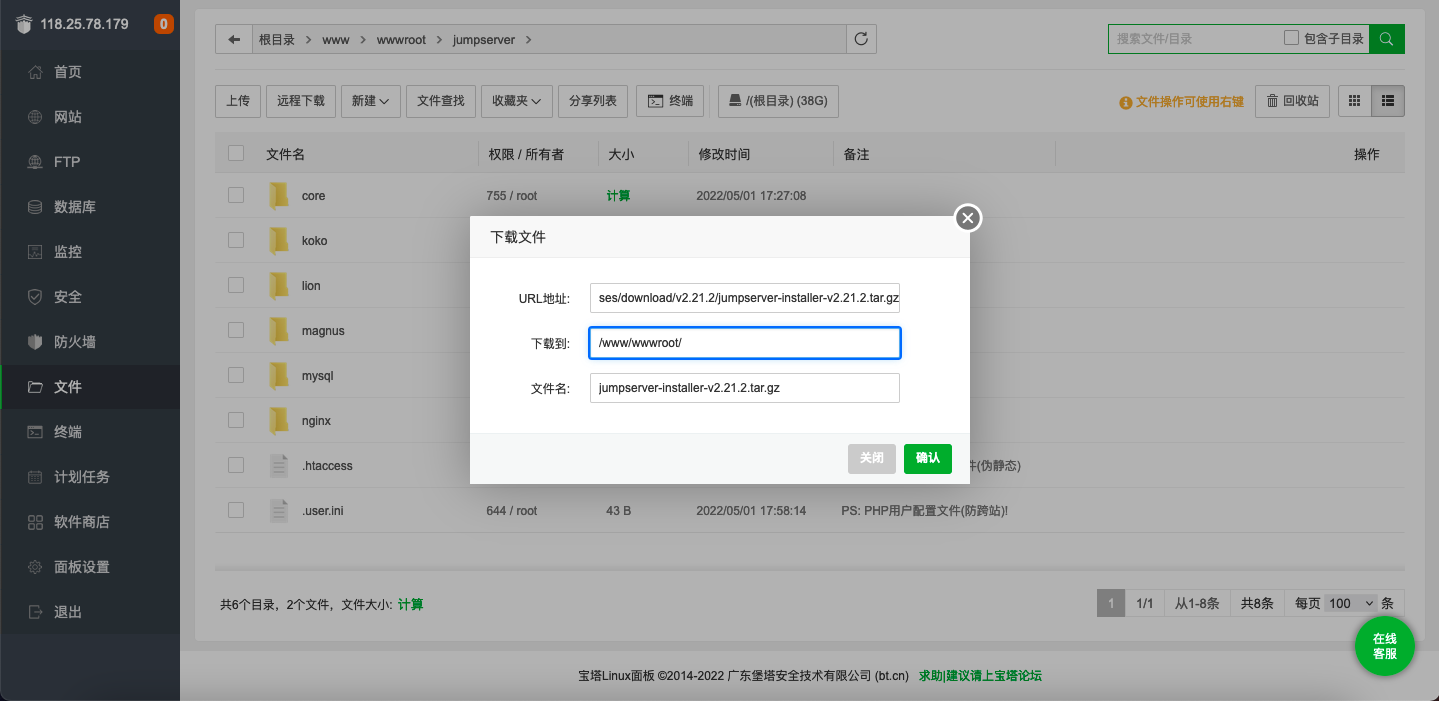The image size is (1439, 701).
Task: Open the 终端 toolbar button
Action: [670, 101]
